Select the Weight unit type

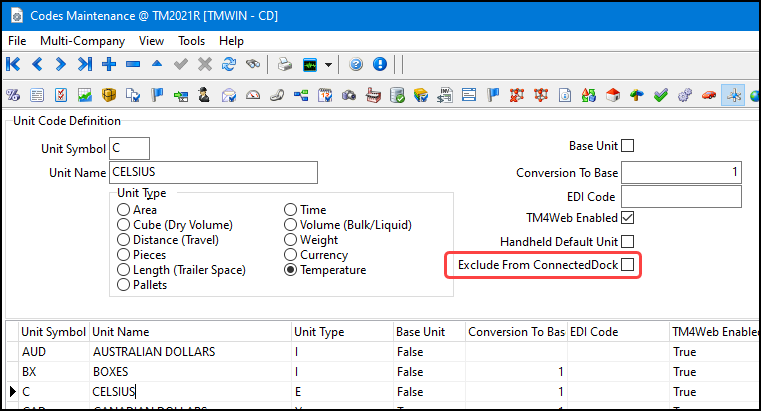pos(291,240)
